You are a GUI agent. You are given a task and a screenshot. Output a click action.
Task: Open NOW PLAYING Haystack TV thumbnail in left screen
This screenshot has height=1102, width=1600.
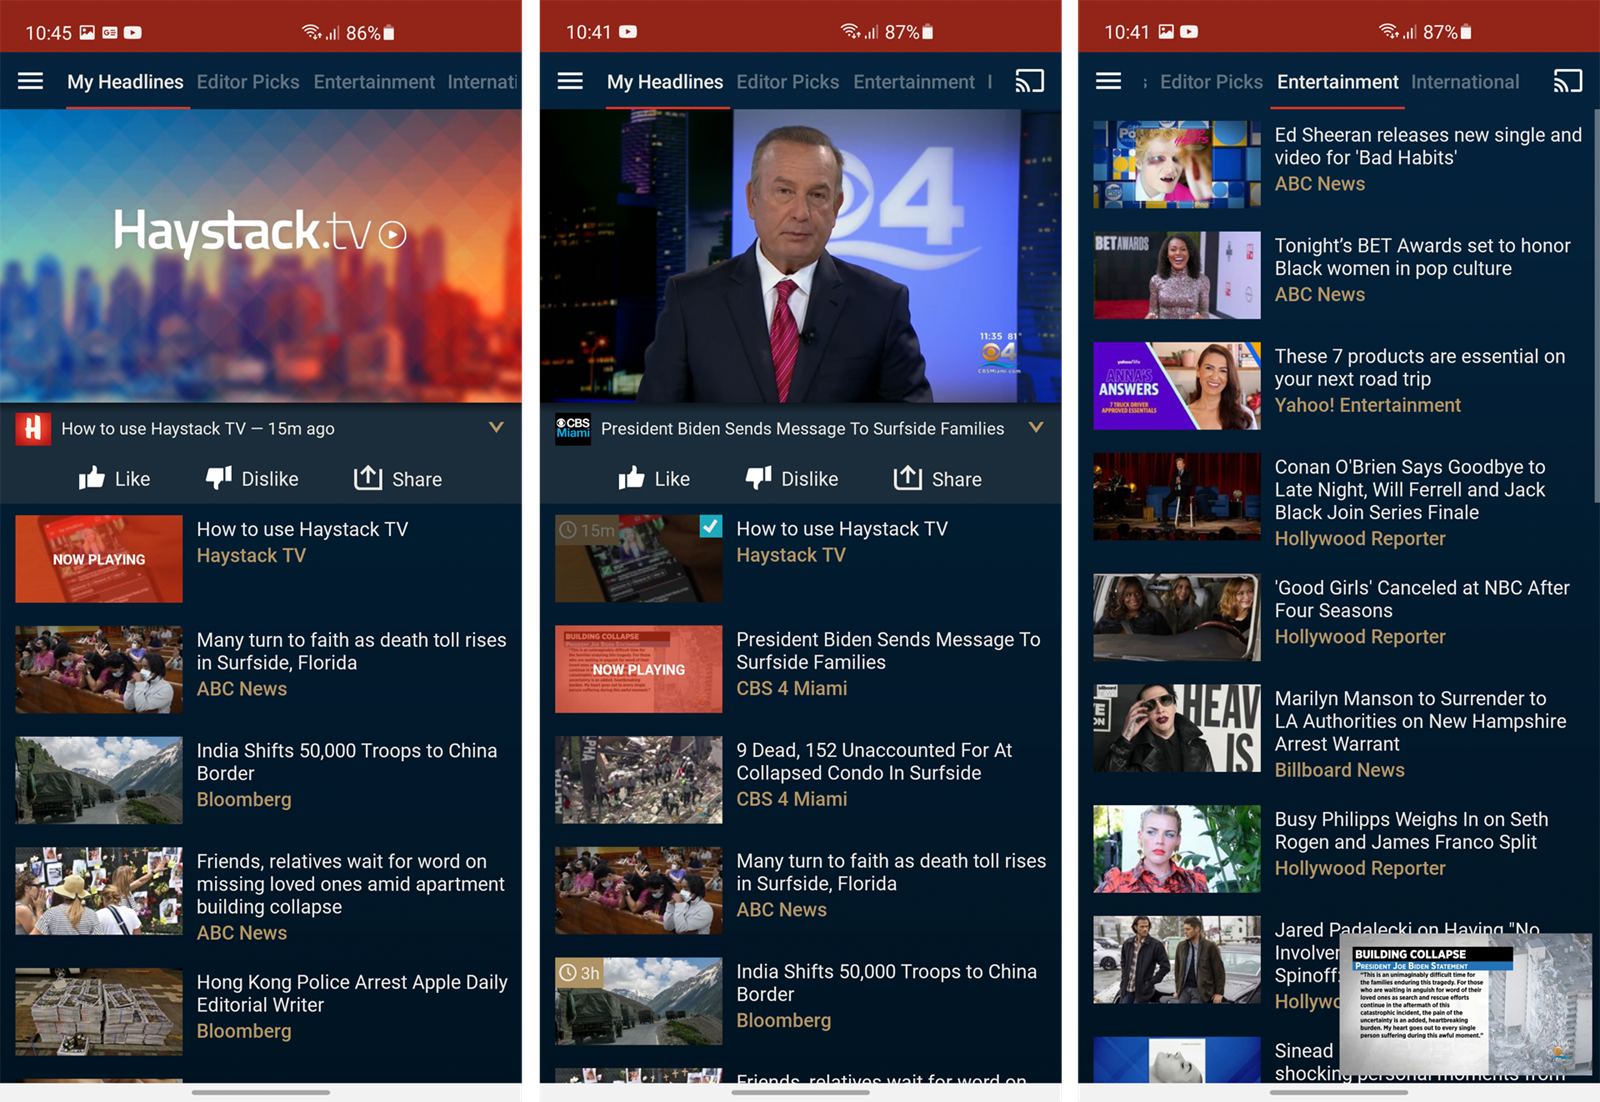click(x=99, y=559)
